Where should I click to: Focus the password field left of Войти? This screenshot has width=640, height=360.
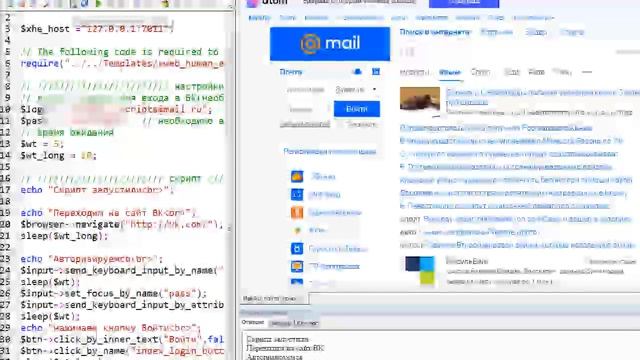click(x=304, y=109)
